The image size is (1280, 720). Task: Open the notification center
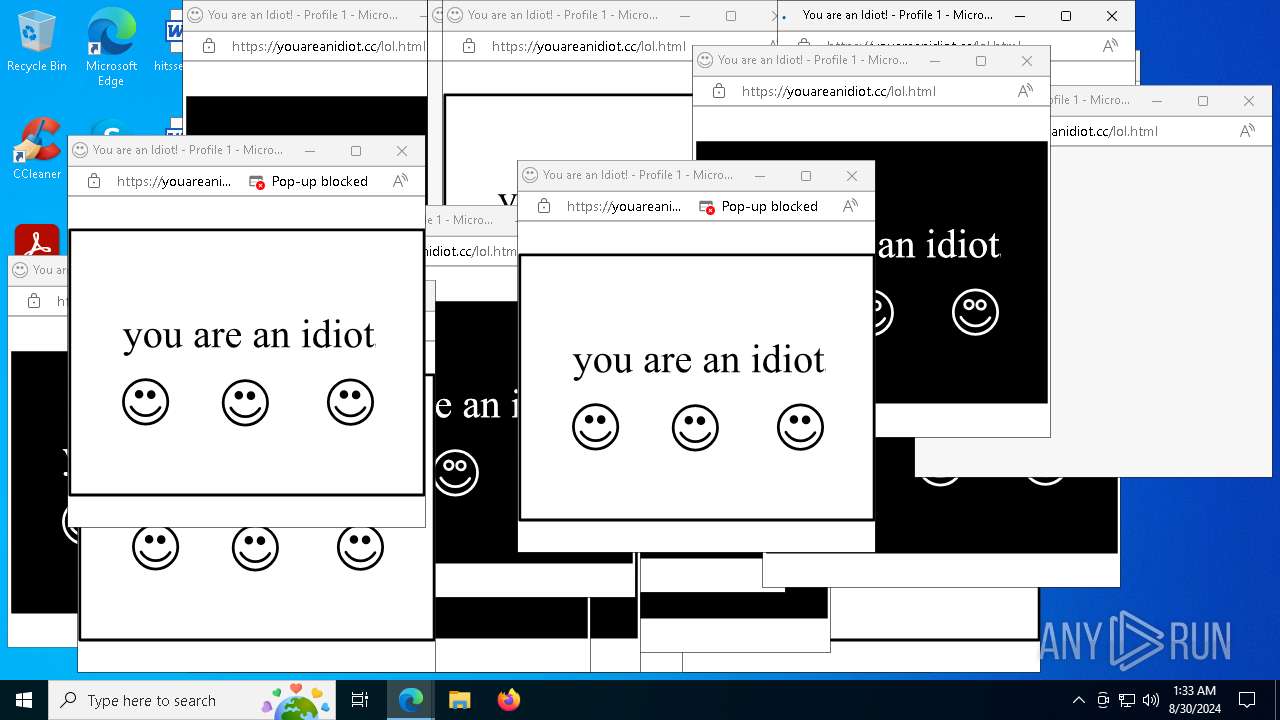tap(1247, 700)
